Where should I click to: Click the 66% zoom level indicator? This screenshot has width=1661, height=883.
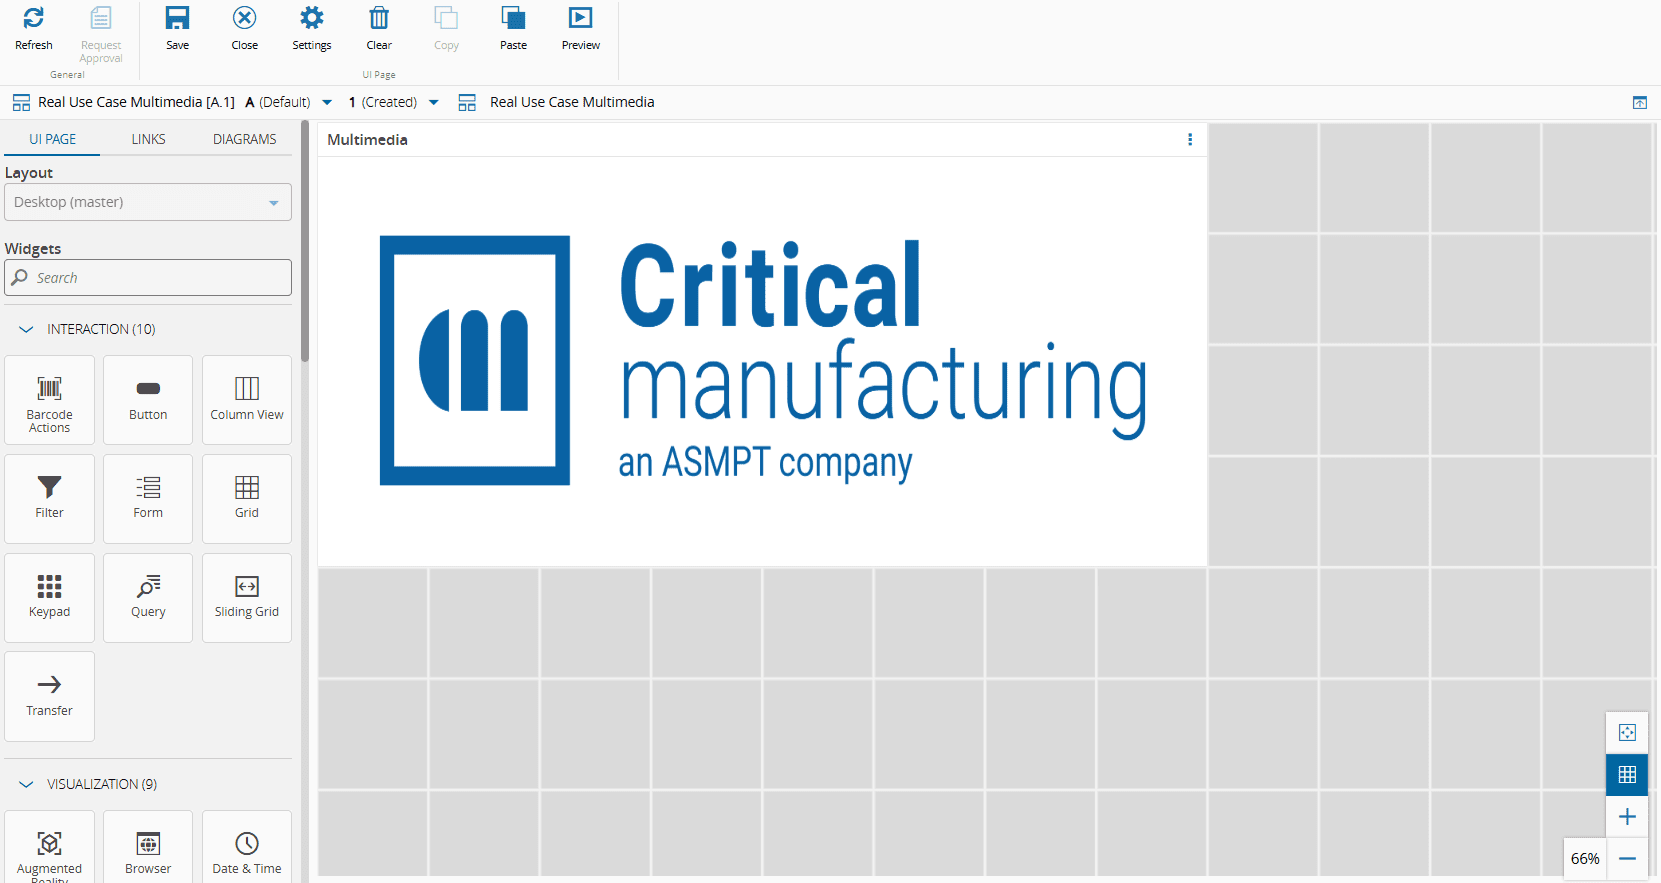[x=1585, y=859]
